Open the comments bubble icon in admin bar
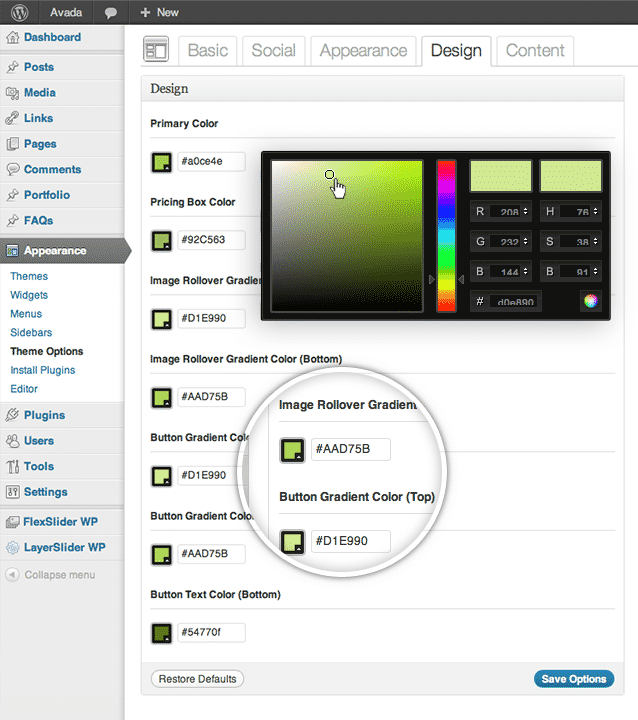This screenshot has width=638, height=720. [108, 12]
